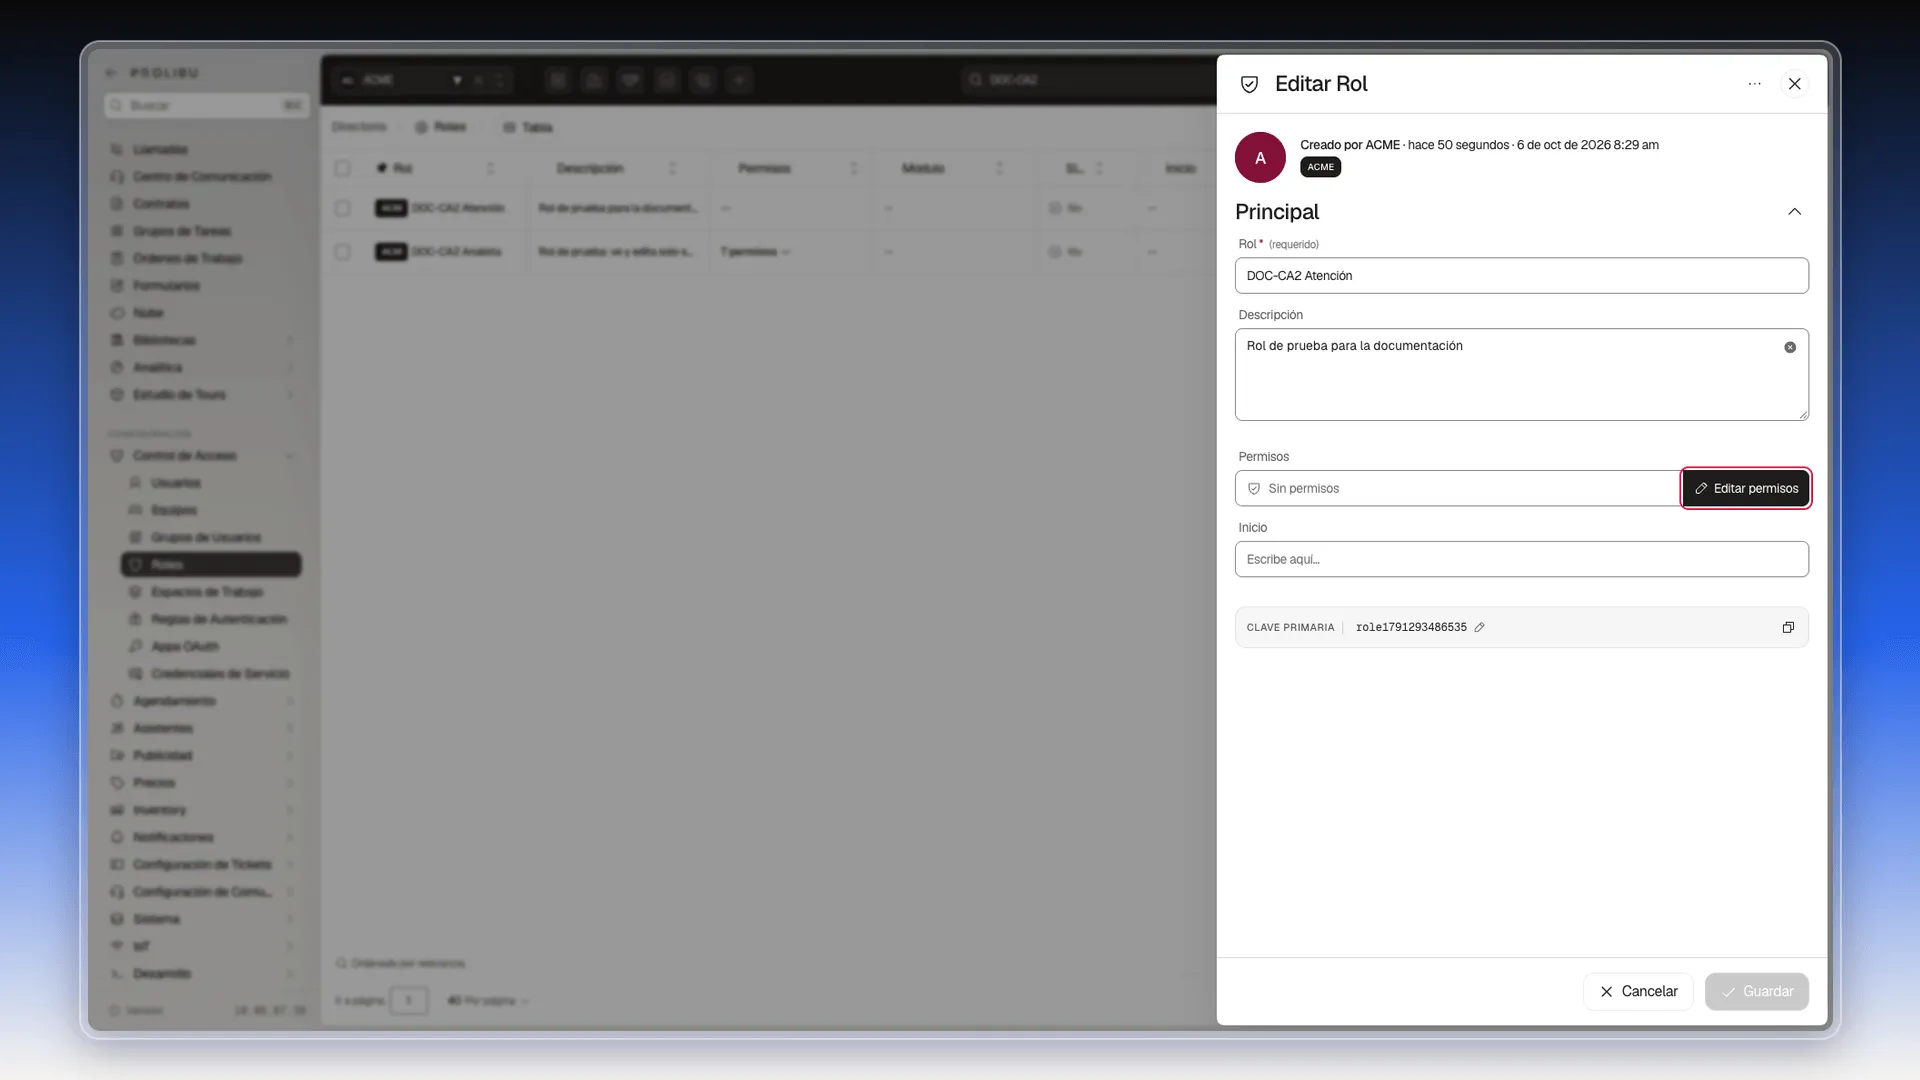Viewport: 1920px width, 1080px height.
Task: Edit the primary key pencil icon
Action: point(1479,627)
